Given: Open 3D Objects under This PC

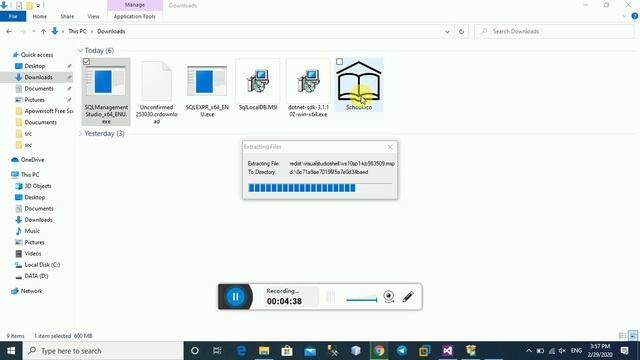Looking at the screenshot, I should point(38,186).
